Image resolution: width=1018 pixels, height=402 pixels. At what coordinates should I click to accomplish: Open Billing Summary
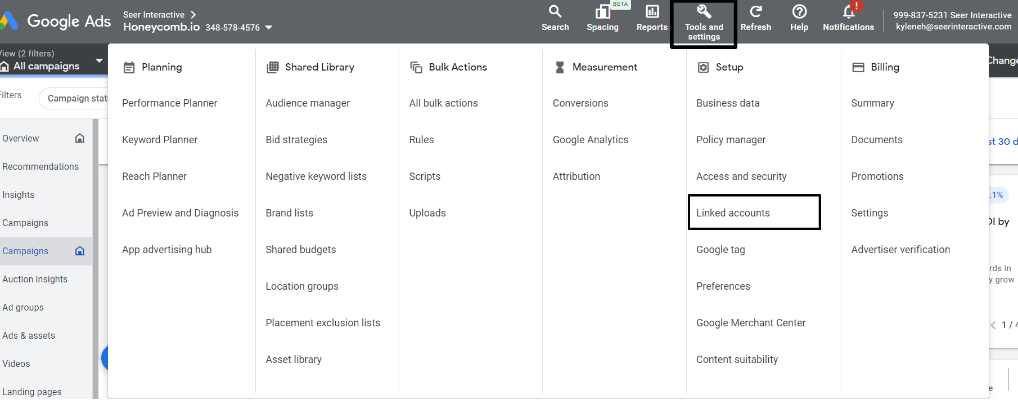(x=873, y=103)
